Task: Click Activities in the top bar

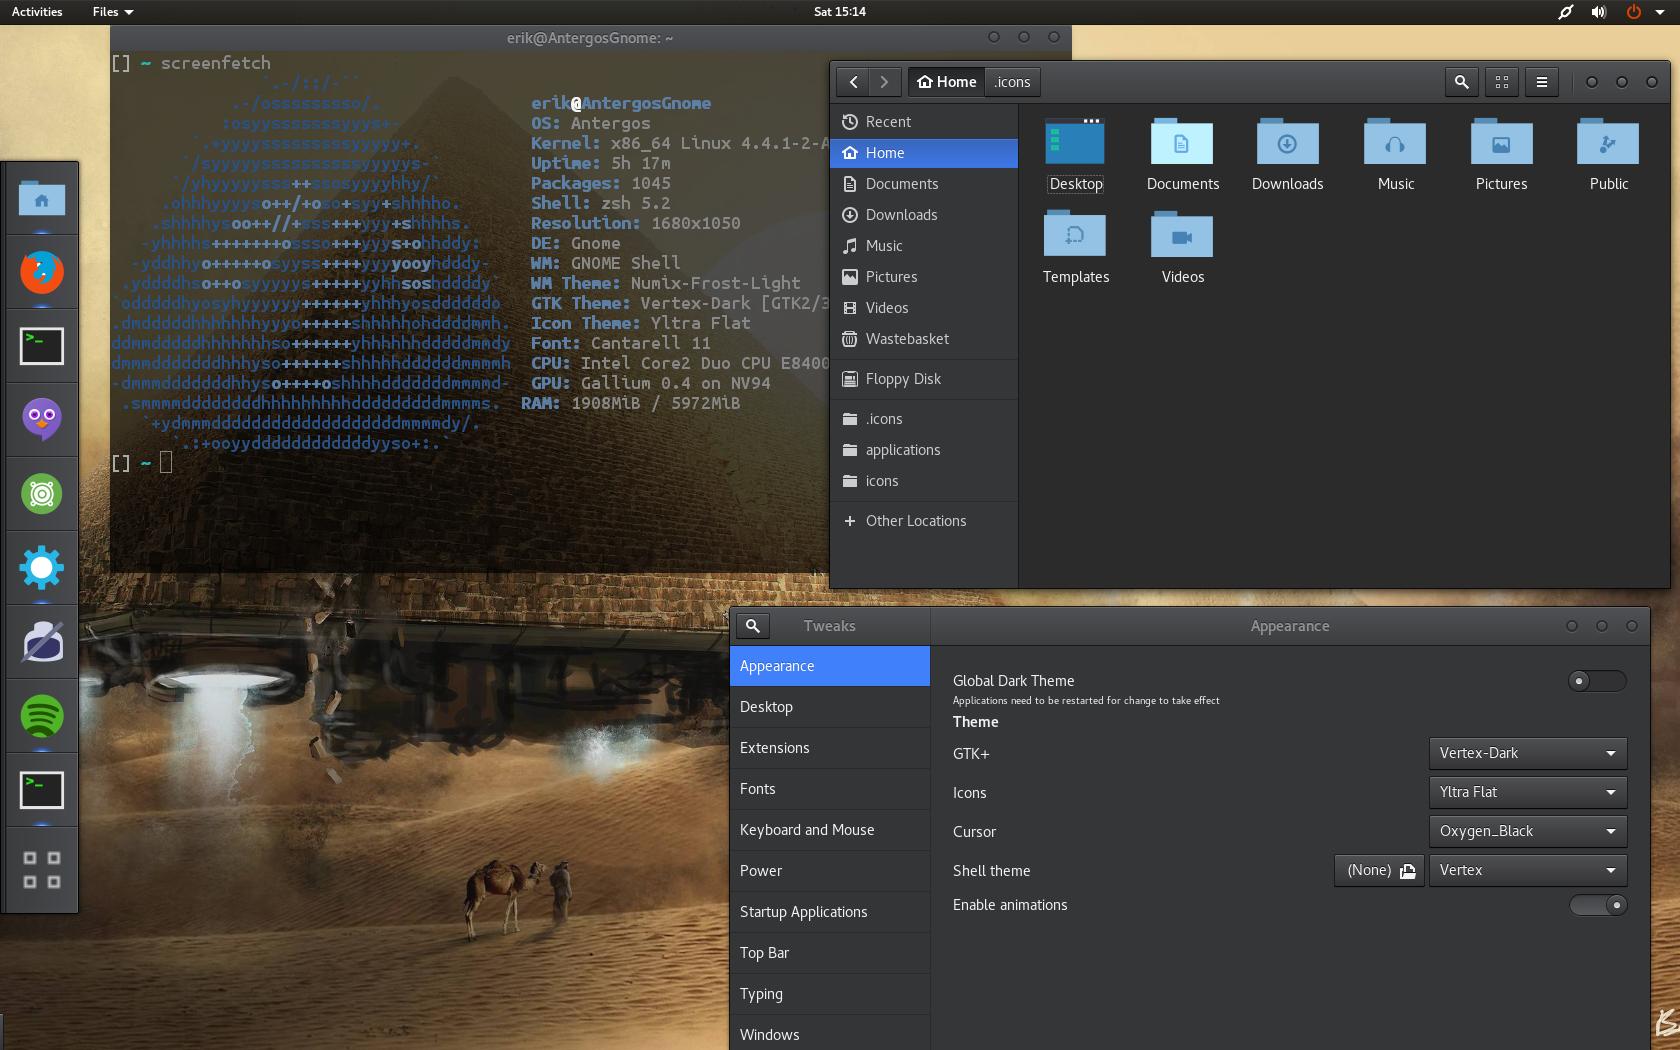Action: coord(37,12)
